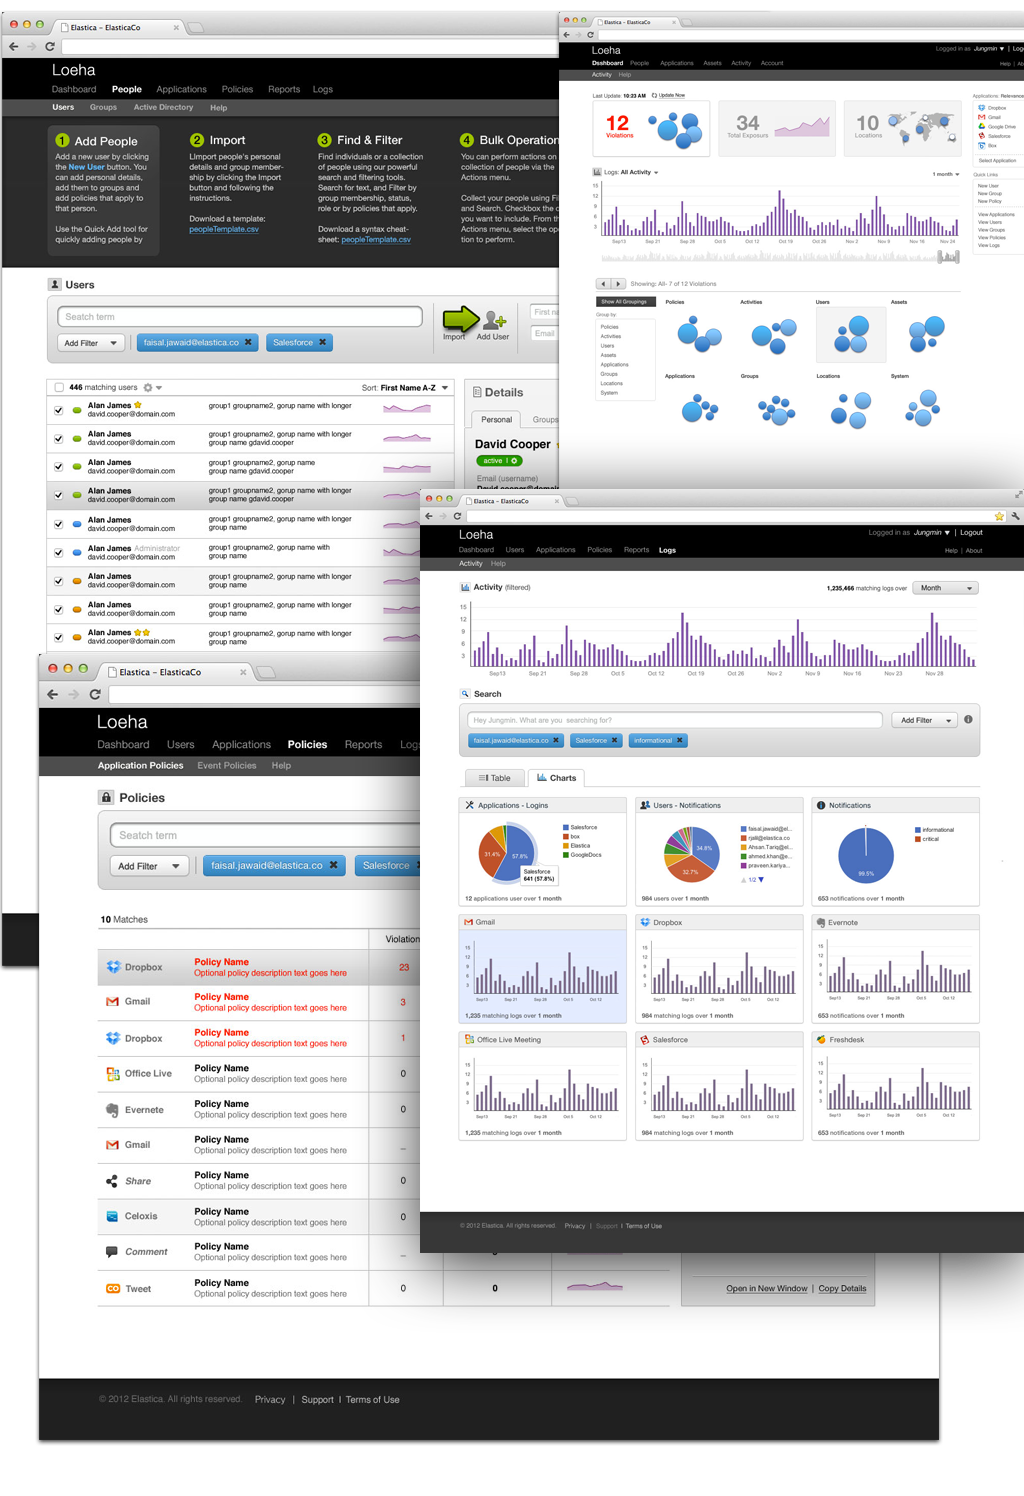Remove the informational filter tag
Viewport: 1024px width, 1496px height.
tap(680, 741)
